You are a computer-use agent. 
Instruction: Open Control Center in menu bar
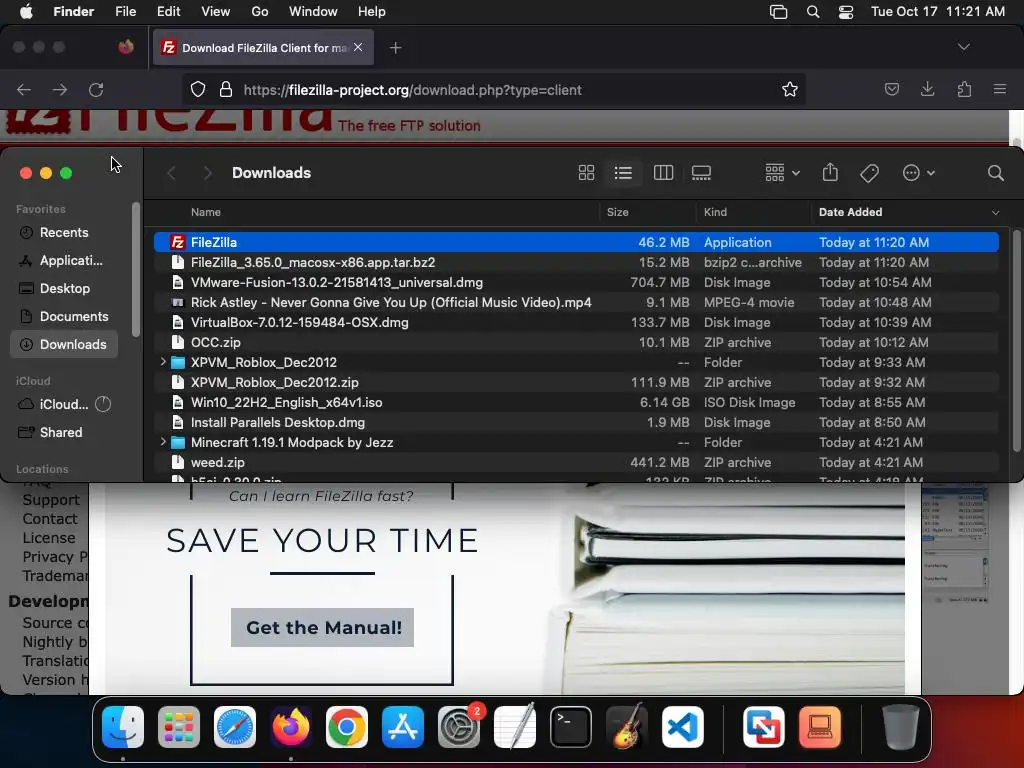click(846, 12)
